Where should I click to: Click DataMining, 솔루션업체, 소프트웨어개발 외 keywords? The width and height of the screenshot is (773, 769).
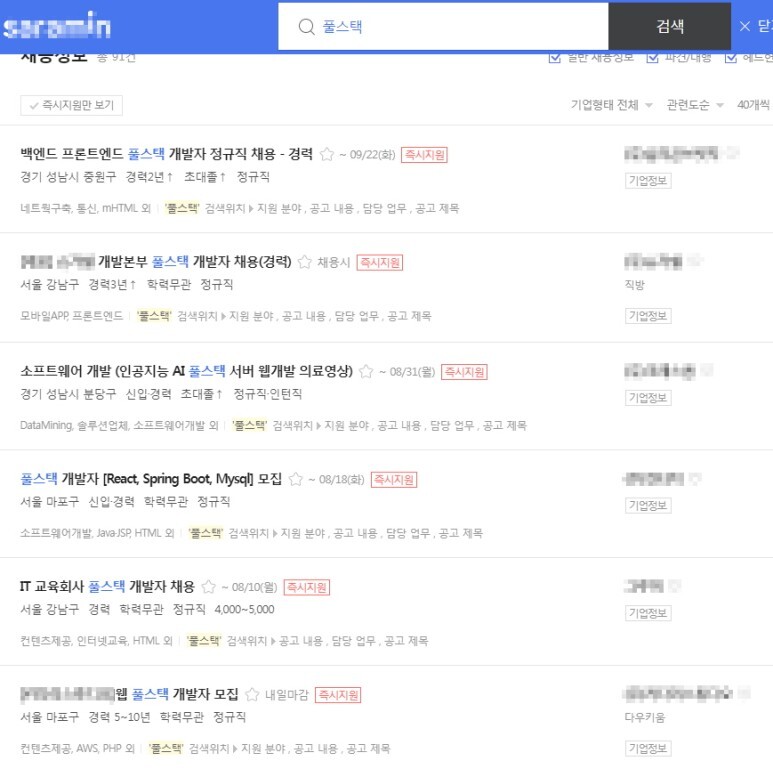pos(119,425)
